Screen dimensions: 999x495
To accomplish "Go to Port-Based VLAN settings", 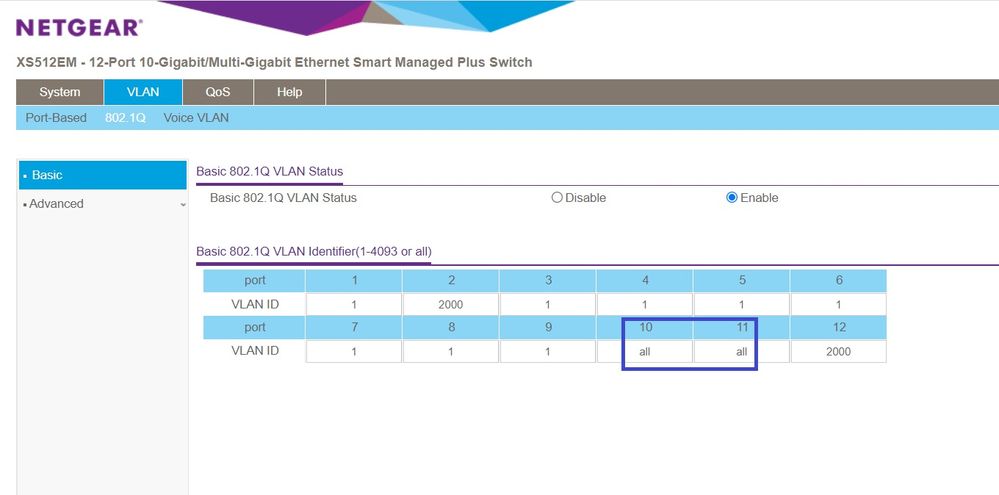I will click(56, 118).
